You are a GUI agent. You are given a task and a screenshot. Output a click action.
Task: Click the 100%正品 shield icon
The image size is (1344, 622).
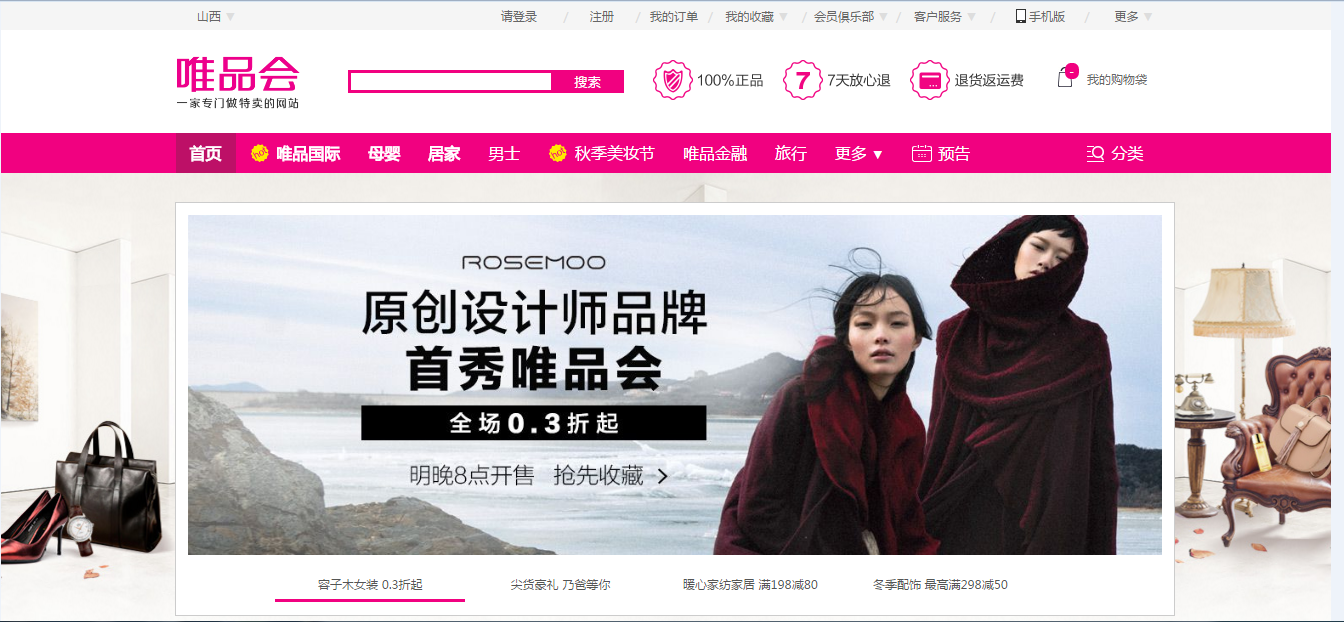point(672,80)
